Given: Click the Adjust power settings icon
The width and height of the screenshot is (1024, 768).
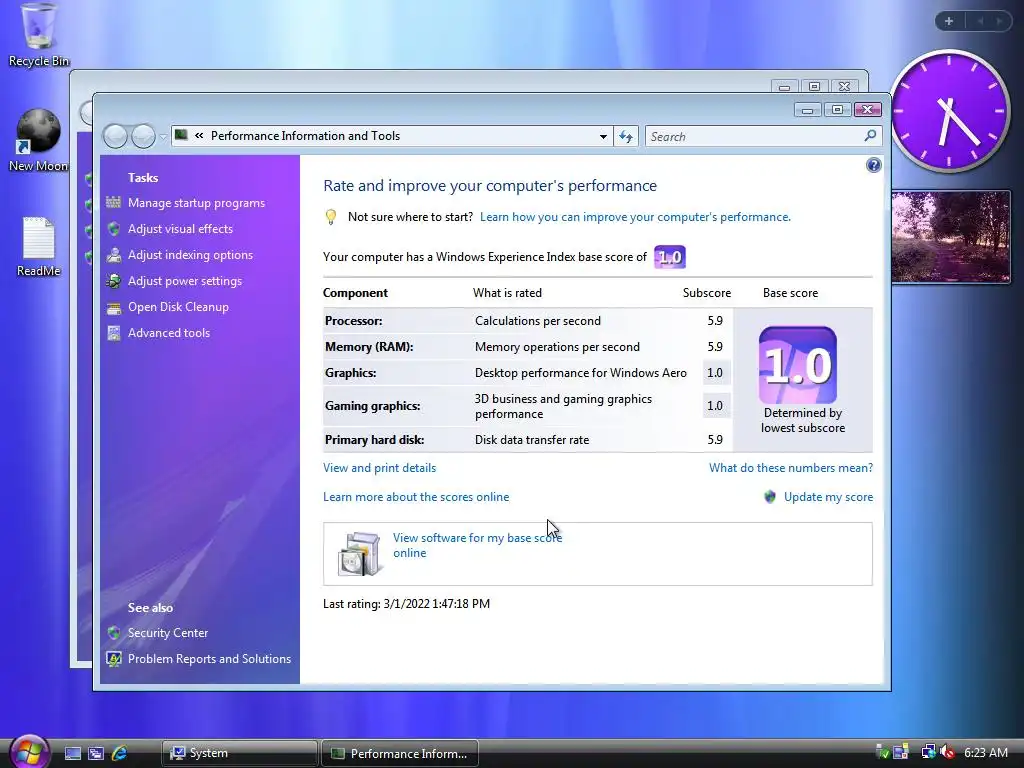Looking at the screenshot, I should (114, 281).
